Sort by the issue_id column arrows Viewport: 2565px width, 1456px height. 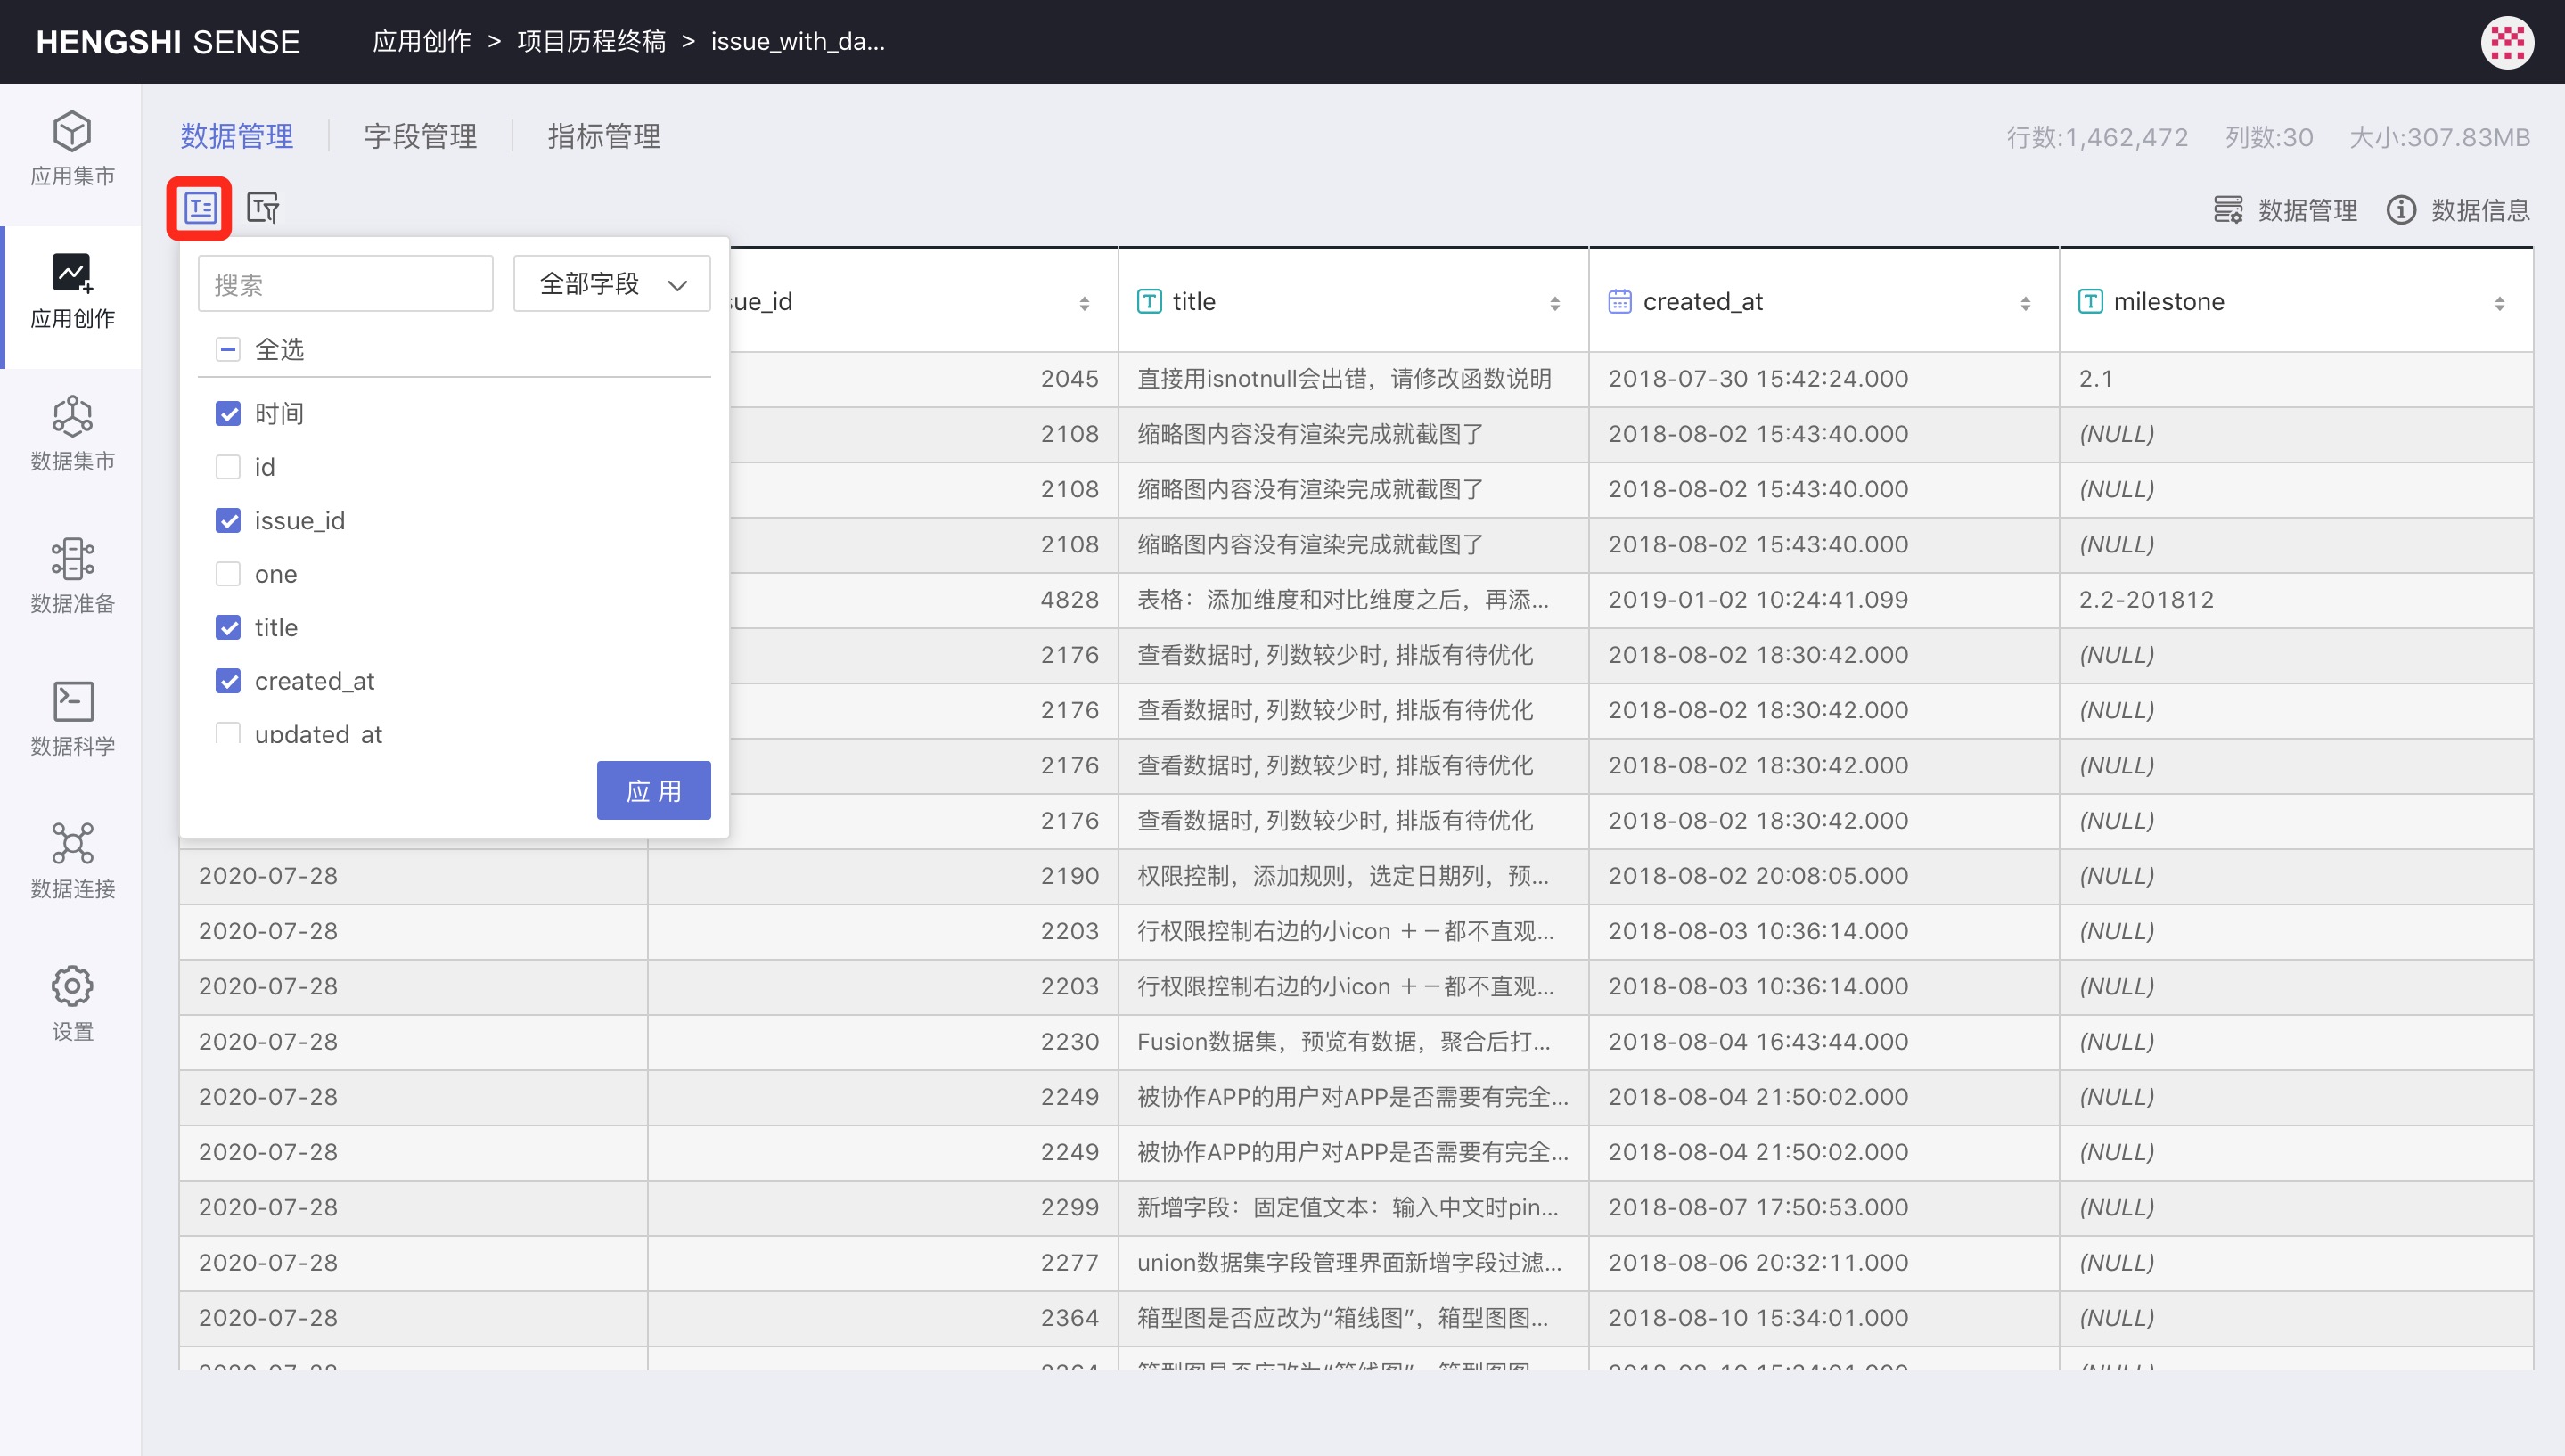[1084, 303]
